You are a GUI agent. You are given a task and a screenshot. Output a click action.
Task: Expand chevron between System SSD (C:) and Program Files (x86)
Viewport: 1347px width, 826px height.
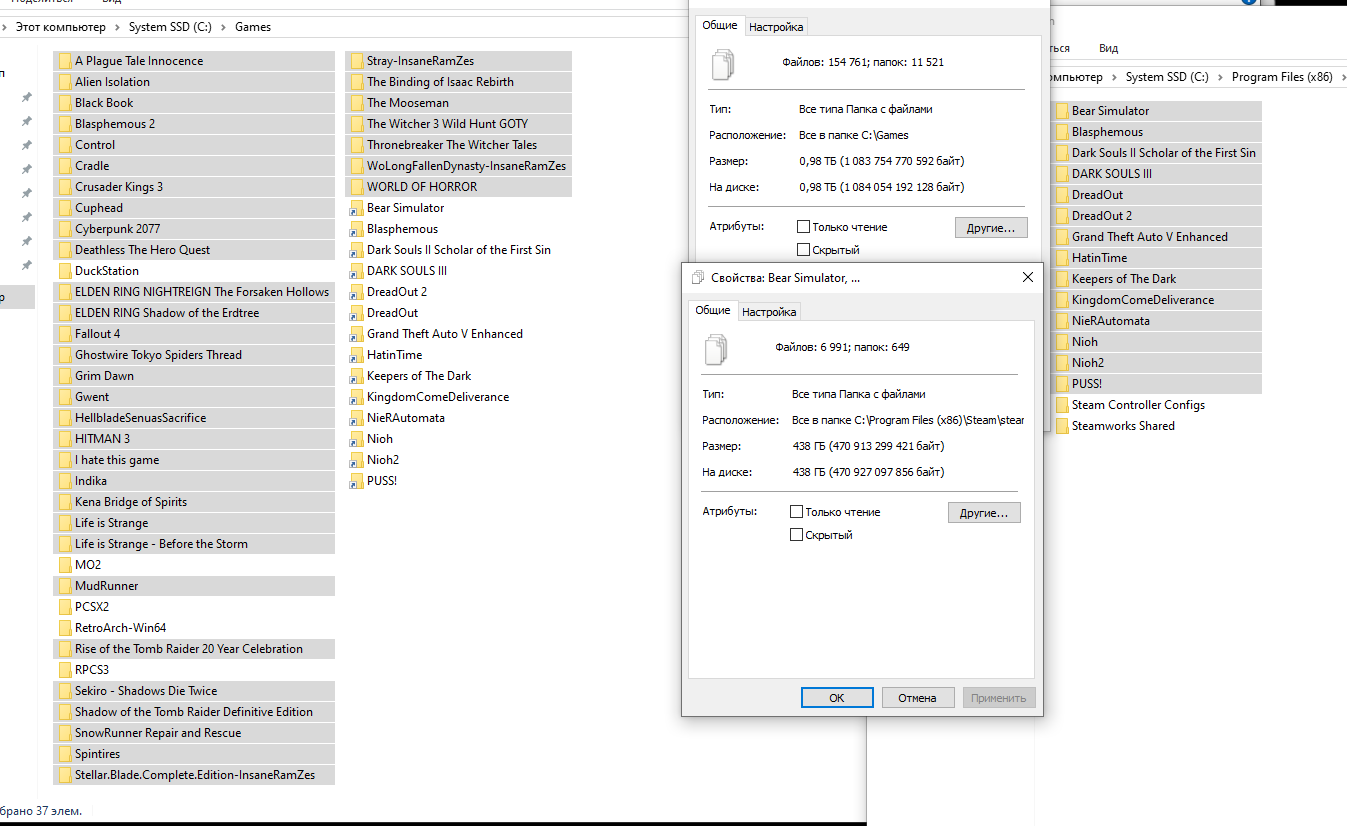pyautogui.click(x=1221, y=77)
